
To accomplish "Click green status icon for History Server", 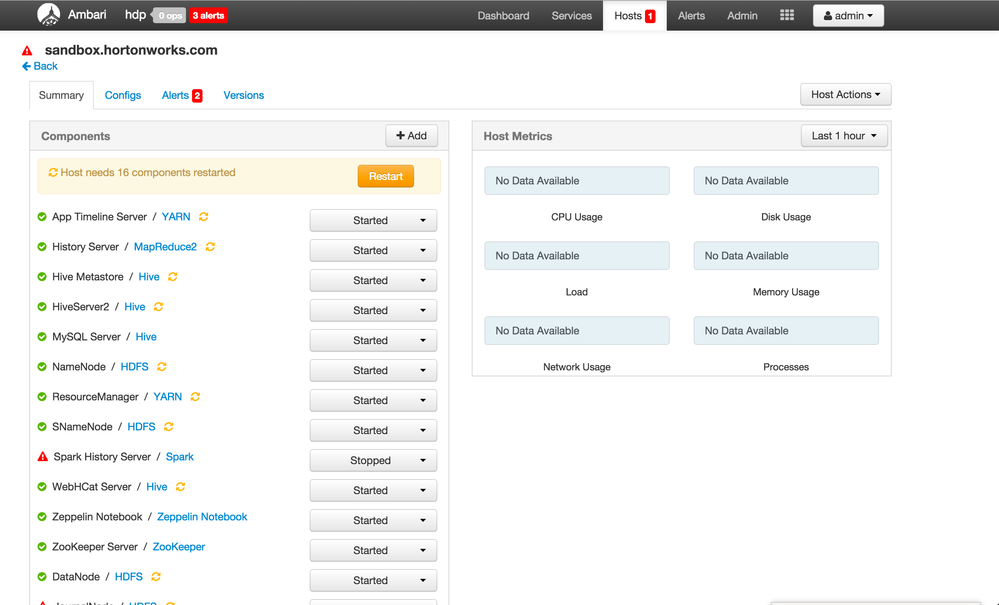I will [x=42, y=246].
